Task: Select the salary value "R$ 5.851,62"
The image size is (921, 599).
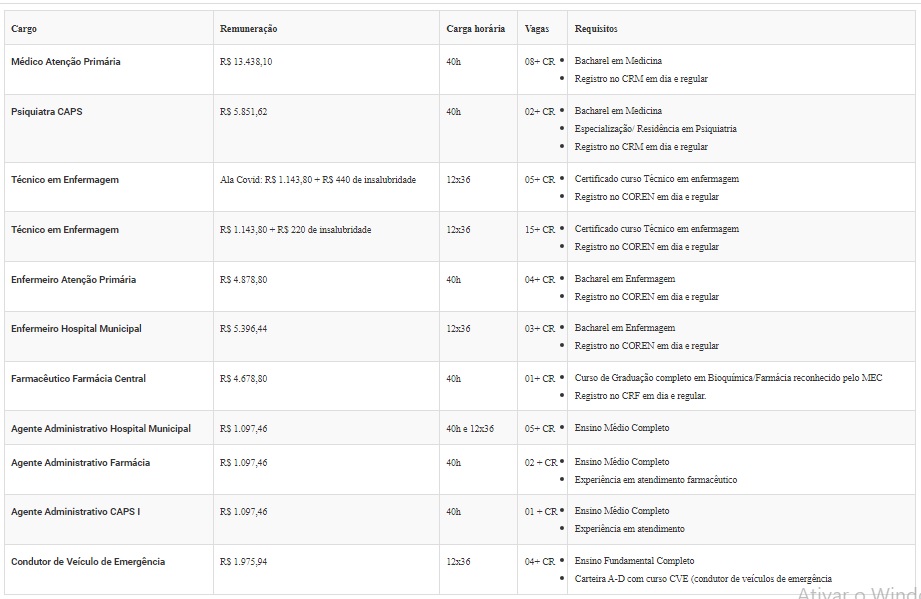Action: (x=244, y=112)
